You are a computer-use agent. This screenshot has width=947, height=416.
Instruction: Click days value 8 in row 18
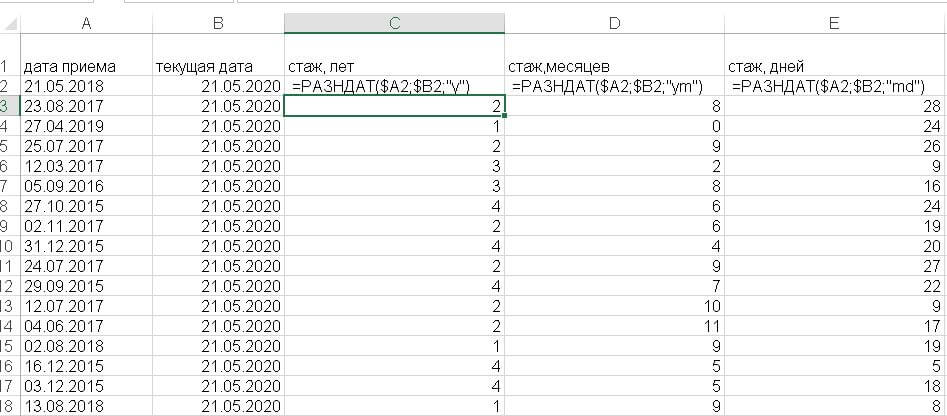[834, 406]
